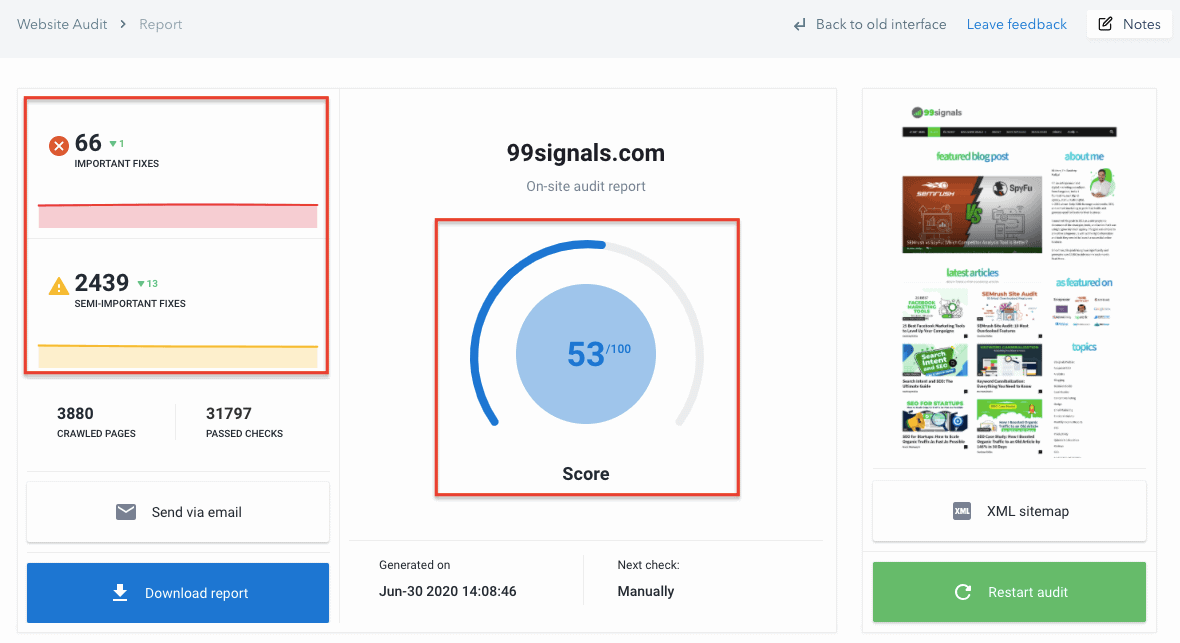Click the download arrow icon
The height and width of the screenshot is (643, 1180).
pyautogui.click(x=120, y=593)
